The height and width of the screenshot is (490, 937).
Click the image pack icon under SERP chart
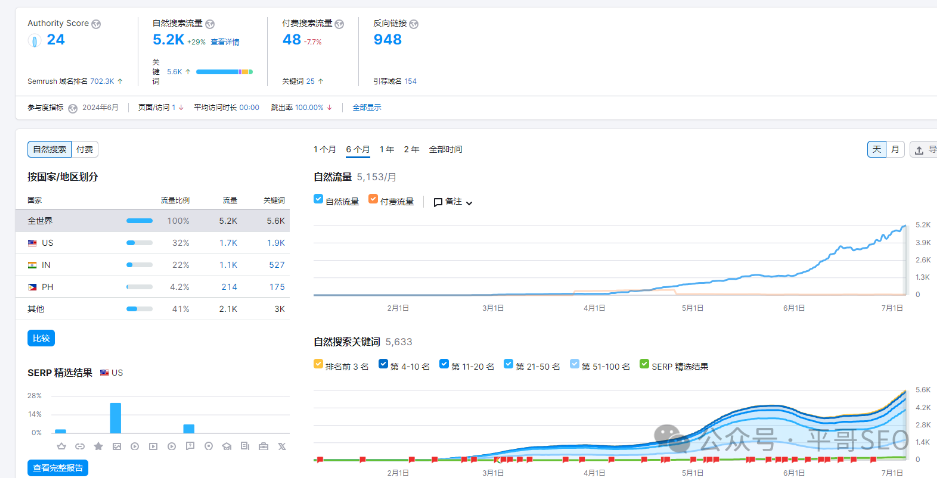coord(116,445)
